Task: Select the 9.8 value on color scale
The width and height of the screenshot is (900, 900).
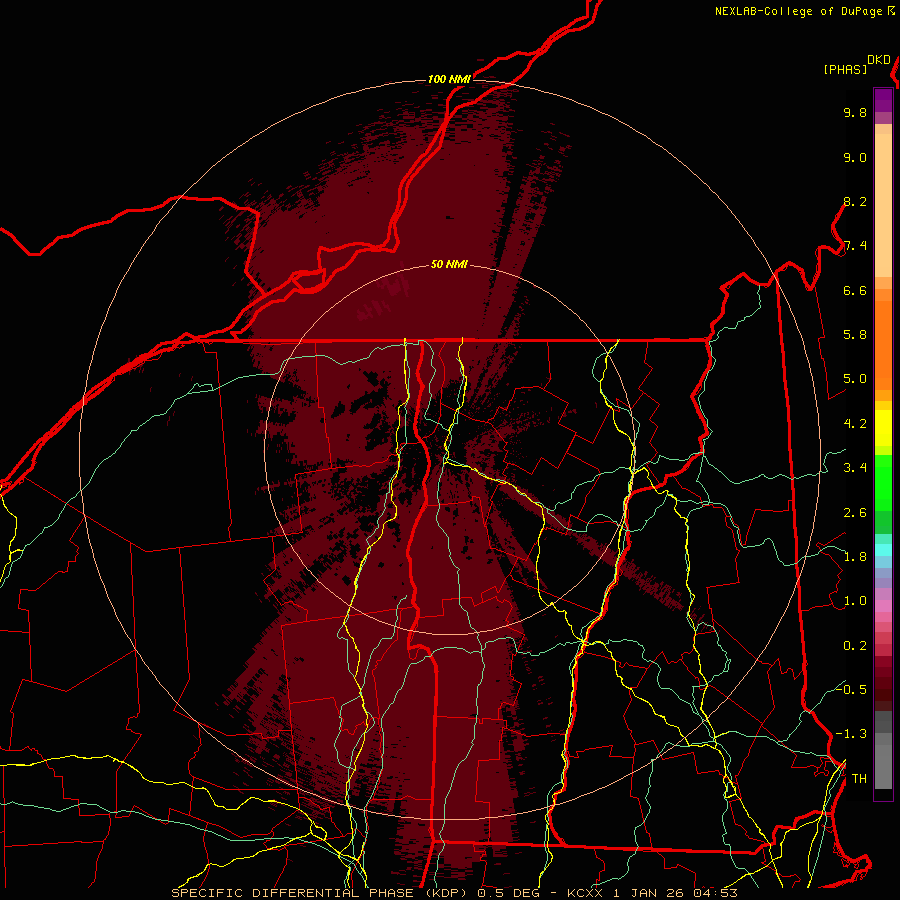Action: [855, 113]
